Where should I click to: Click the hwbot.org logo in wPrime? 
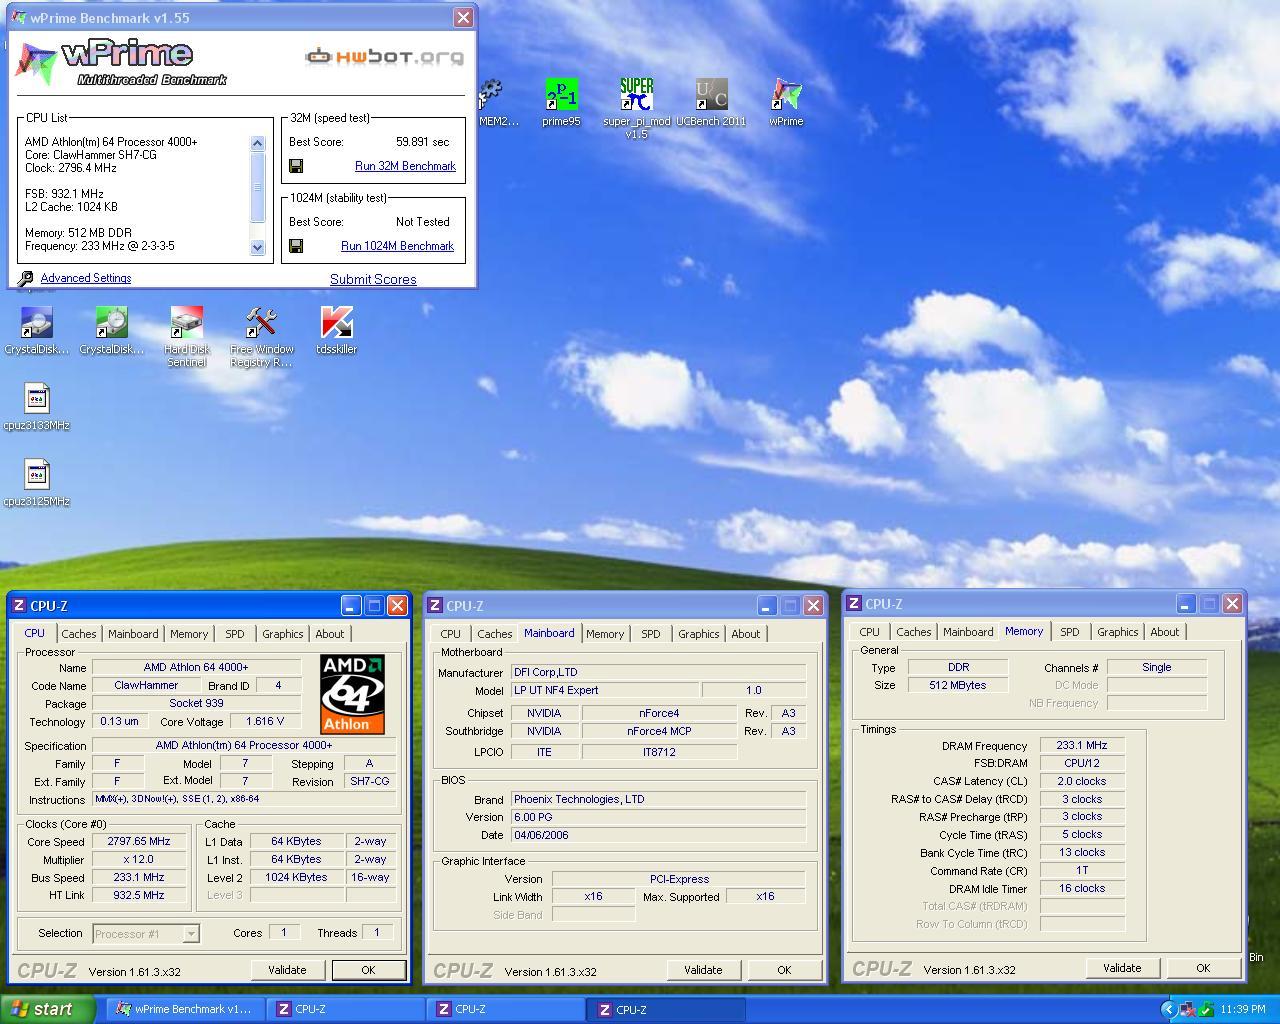tap(385, 56)
